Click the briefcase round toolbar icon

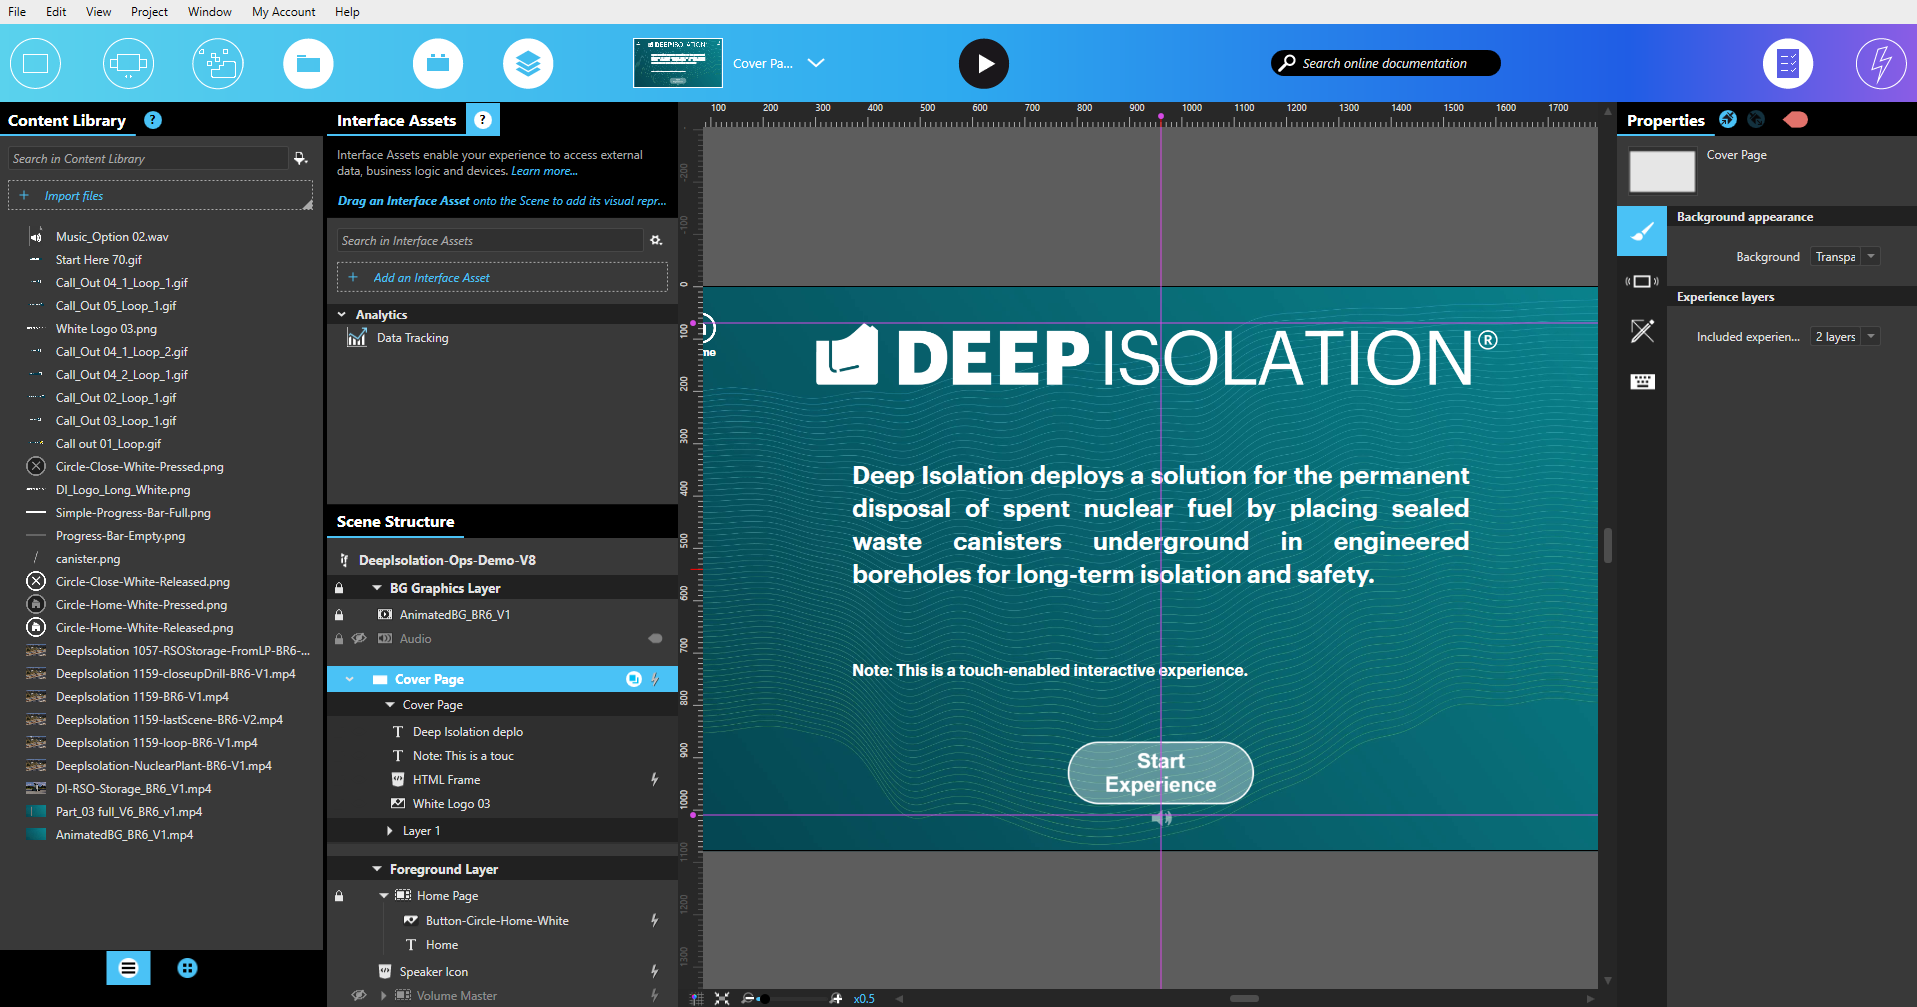(438, 63)
